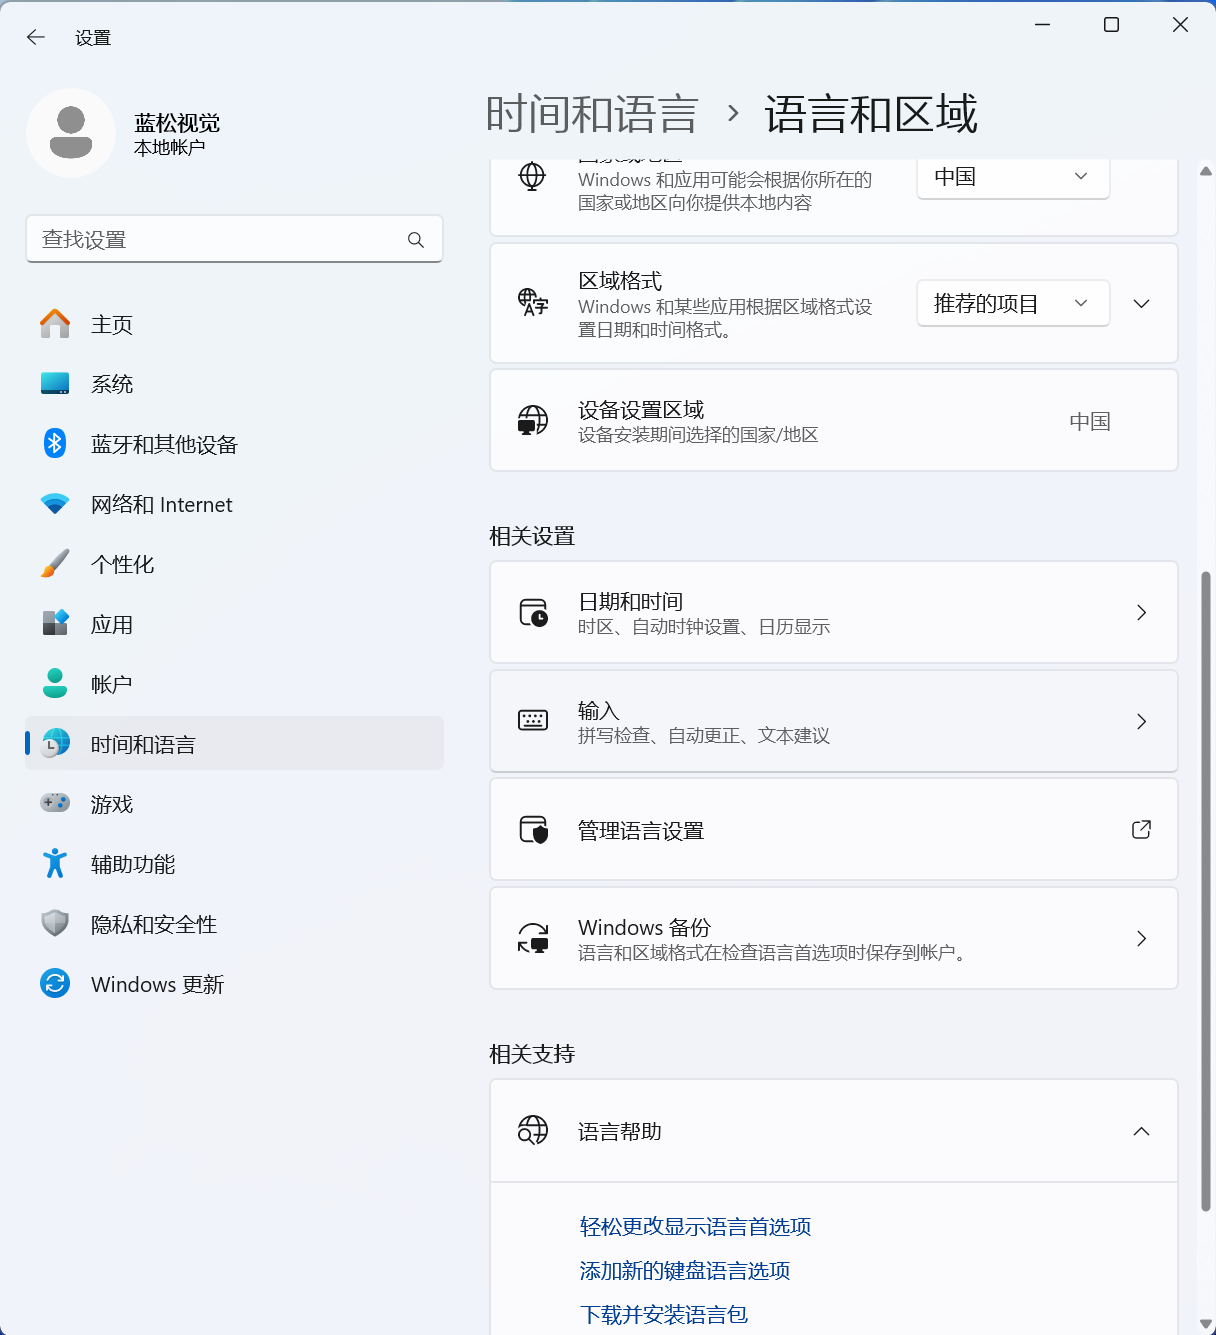Select the 个性化 brush icon
This screenshot has width=1216, height=1335.
(x=55, y=564)
